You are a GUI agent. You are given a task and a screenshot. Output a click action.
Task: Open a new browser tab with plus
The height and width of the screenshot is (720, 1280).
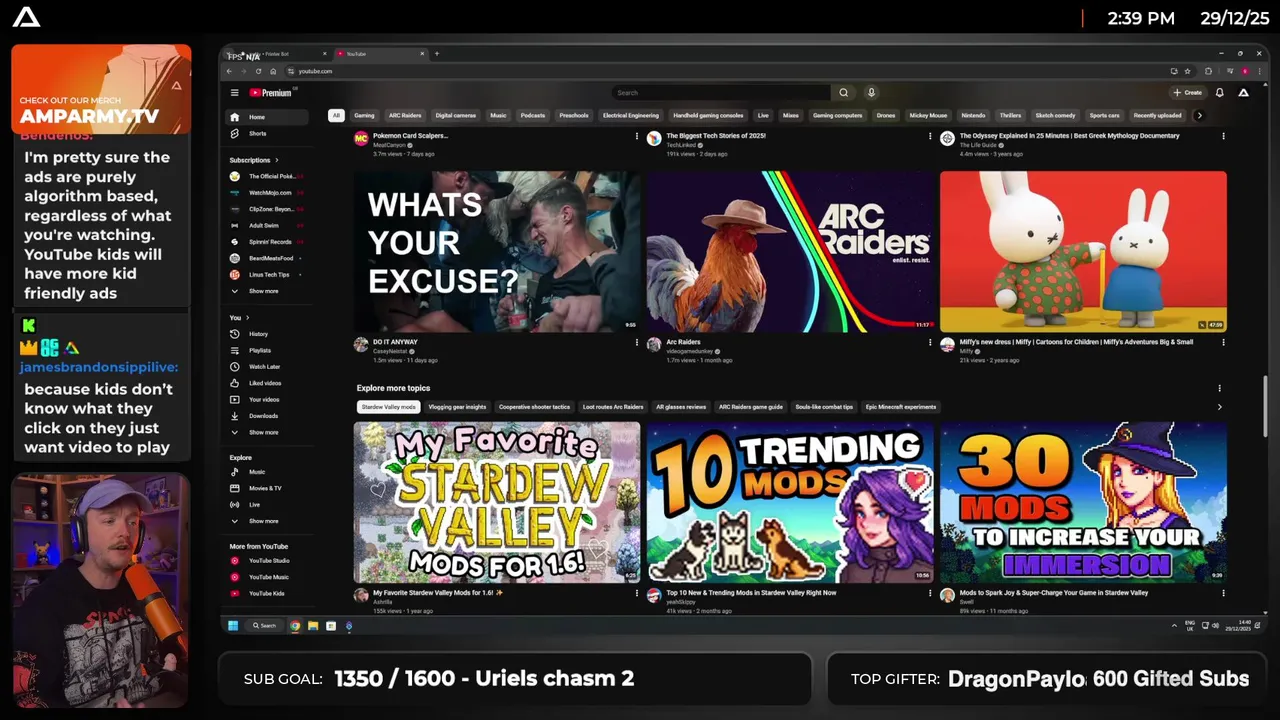[436, 54]
